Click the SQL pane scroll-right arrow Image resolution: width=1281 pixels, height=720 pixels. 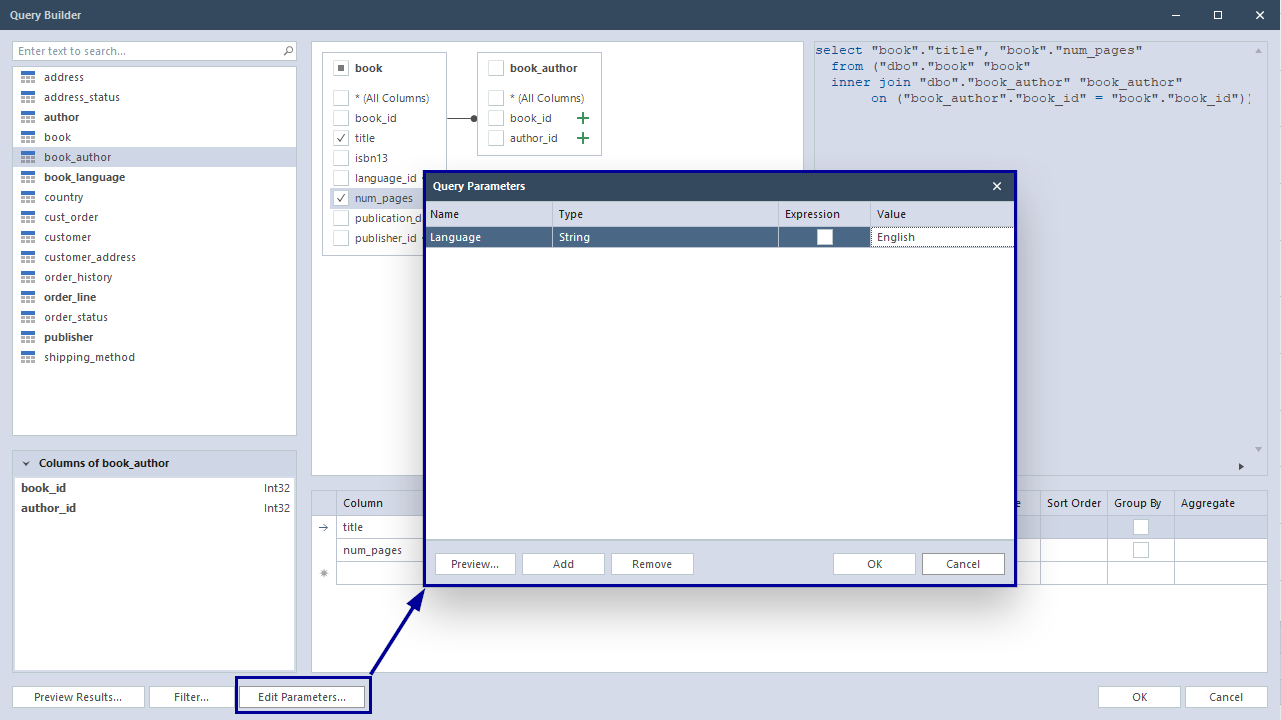1241,466
